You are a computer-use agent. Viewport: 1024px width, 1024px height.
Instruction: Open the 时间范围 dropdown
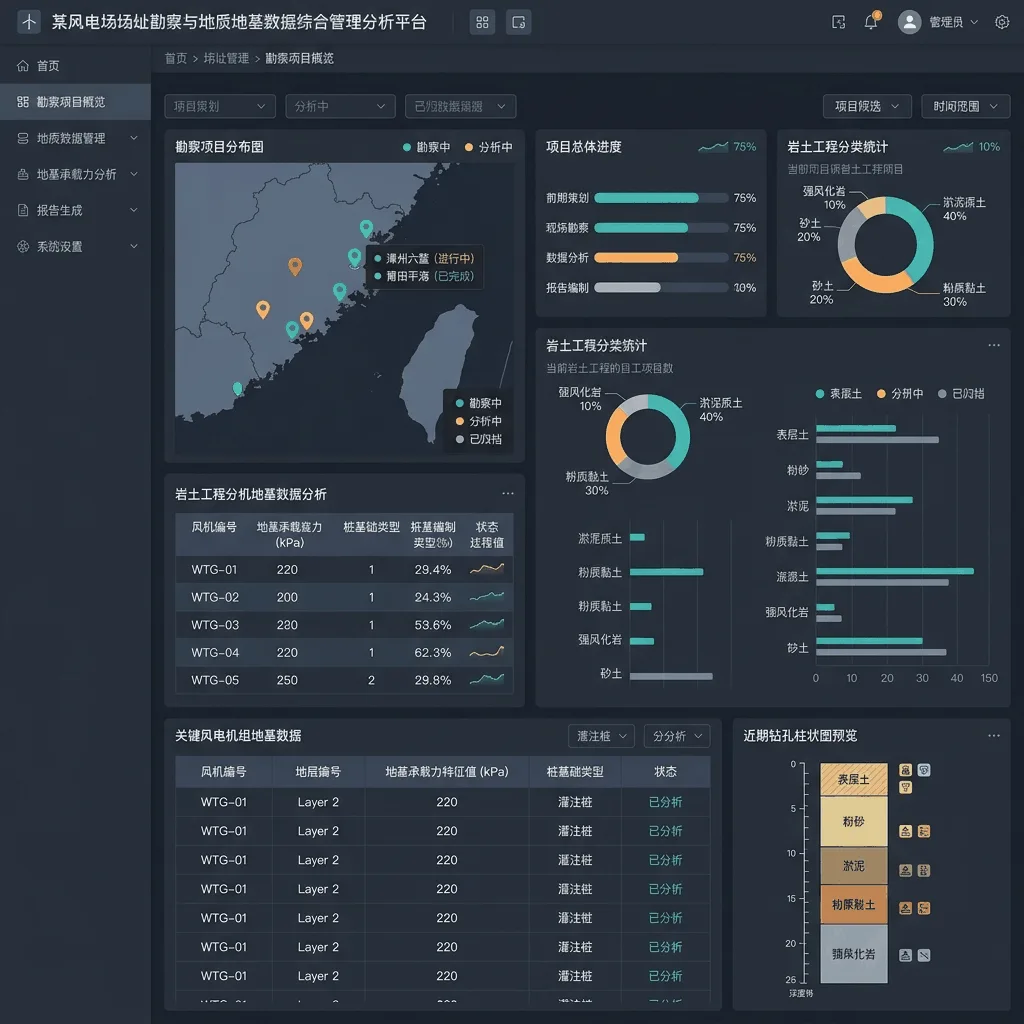(x=966, y=106)
